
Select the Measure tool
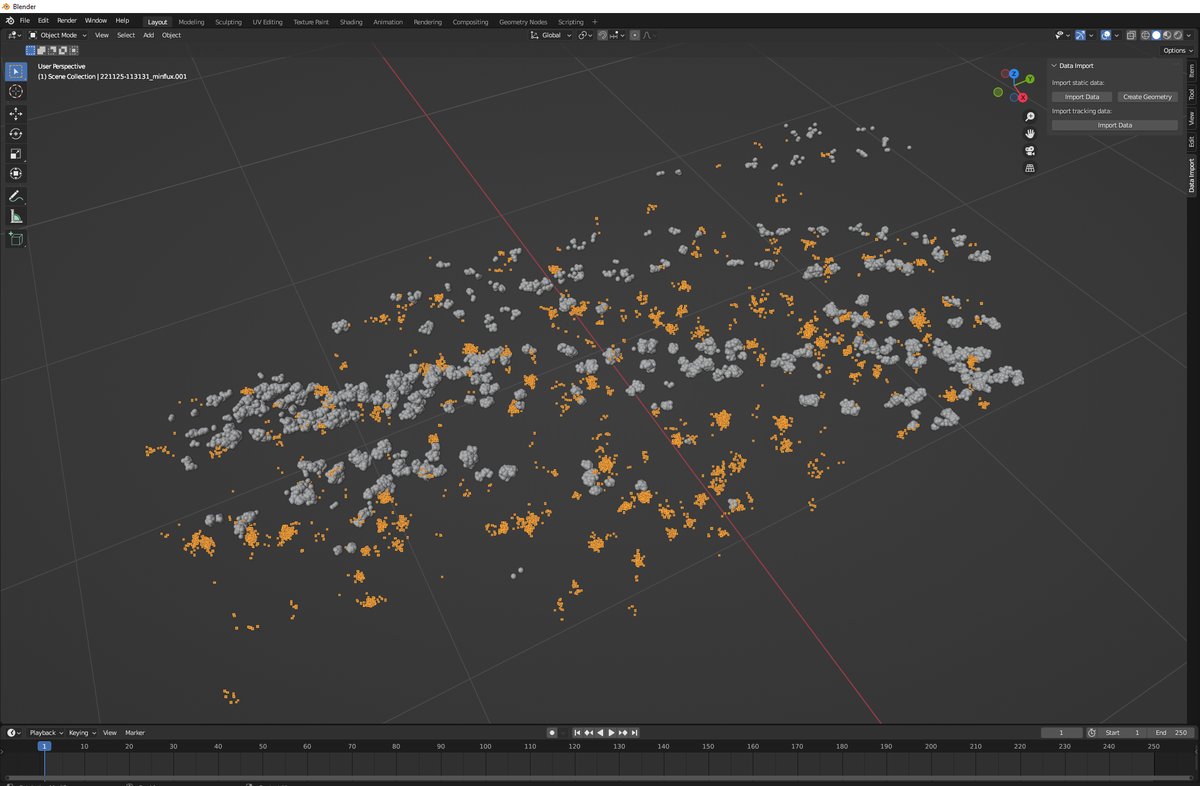(x=16, y=217)
